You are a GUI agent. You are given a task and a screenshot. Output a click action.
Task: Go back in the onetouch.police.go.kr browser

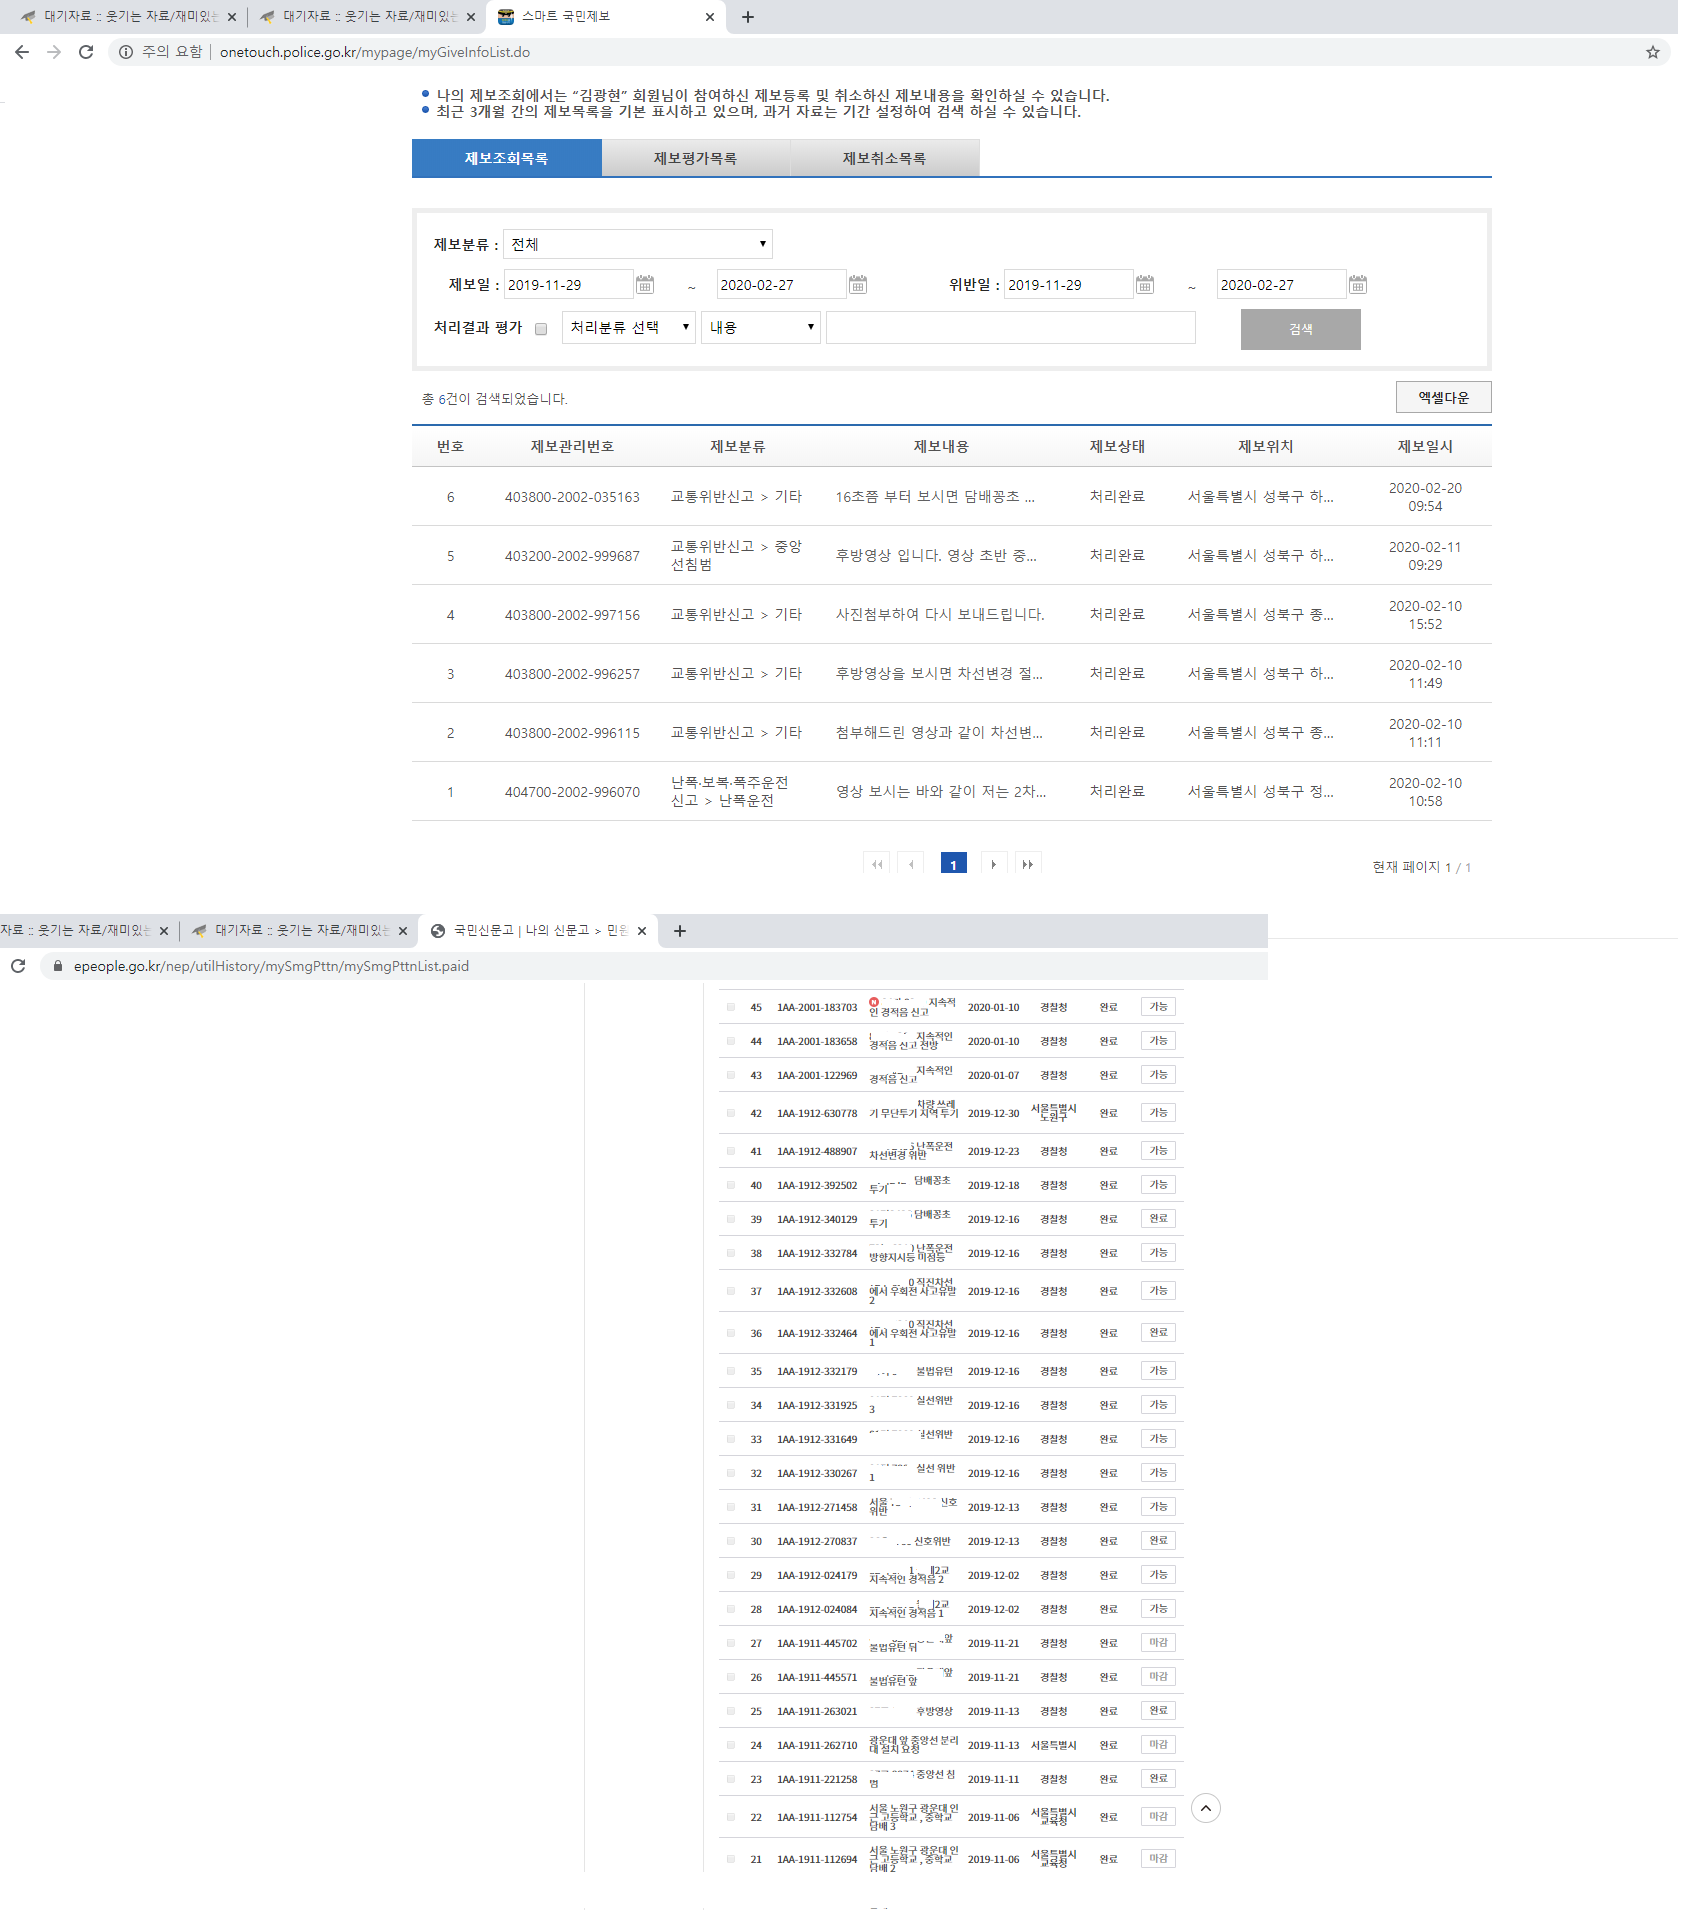(22, 52)
